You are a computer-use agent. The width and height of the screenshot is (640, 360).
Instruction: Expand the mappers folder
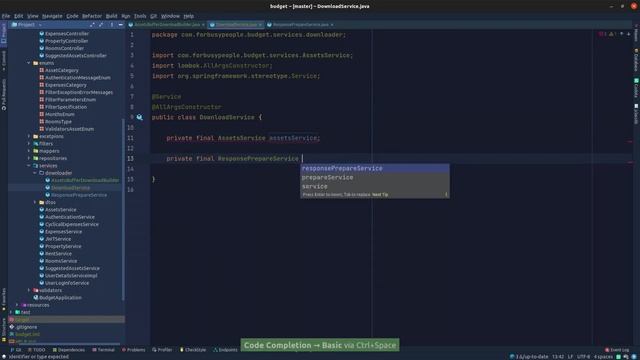point(29,151)
